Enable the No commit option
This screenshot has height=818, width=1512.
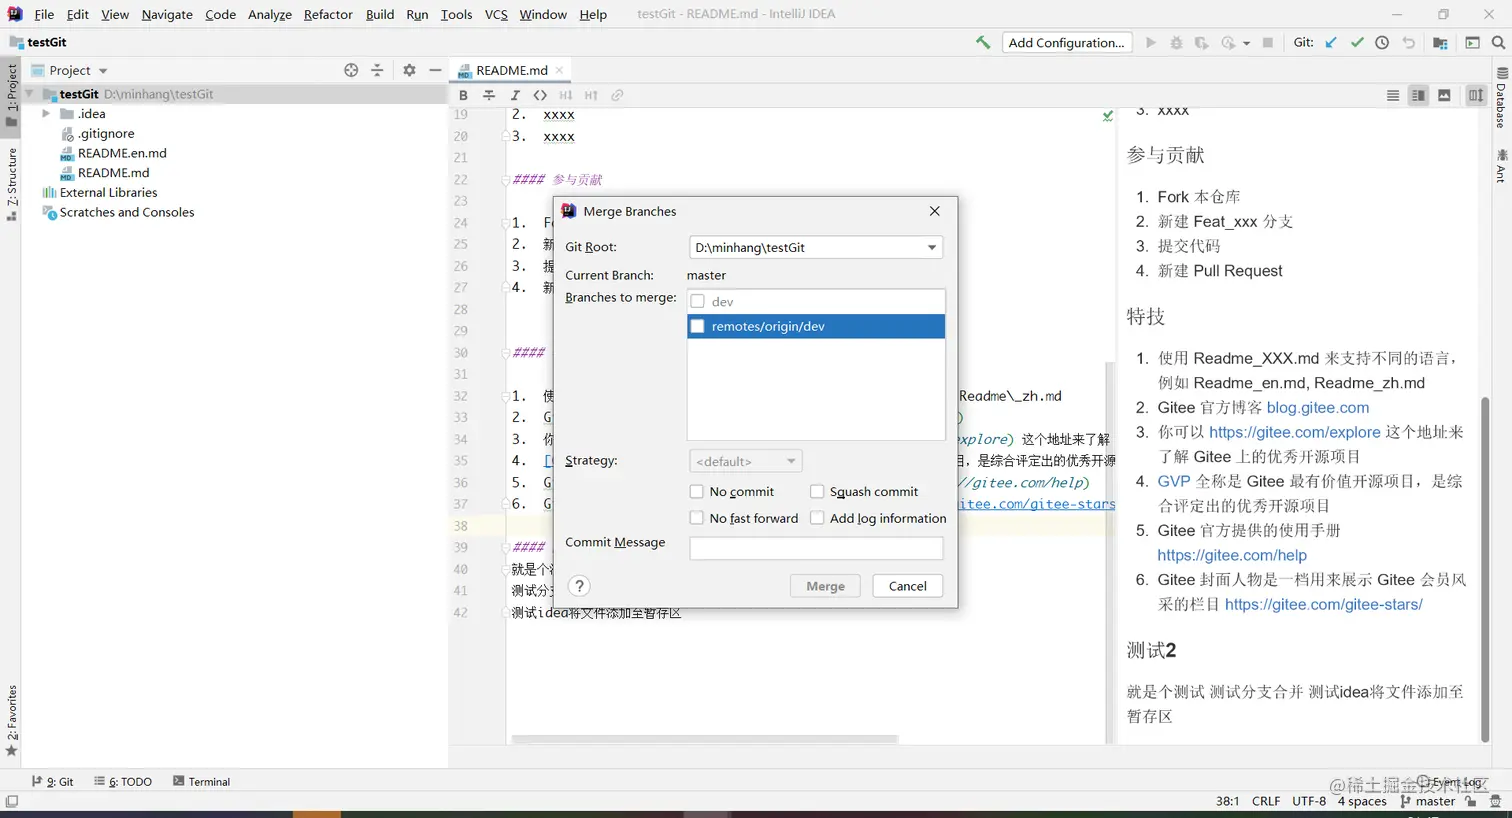tap(697, 491)
